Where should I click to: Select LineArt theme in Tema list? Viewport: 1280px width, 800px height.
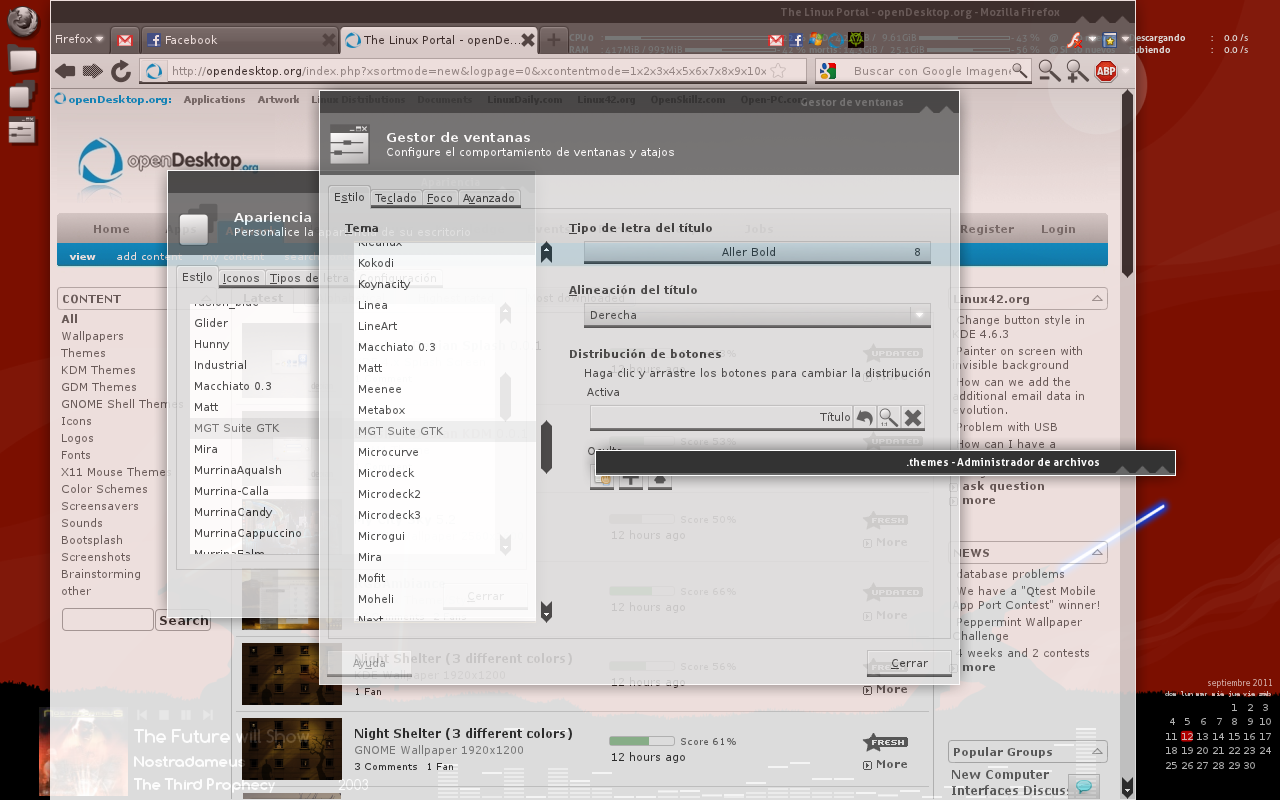coord(377,326)
